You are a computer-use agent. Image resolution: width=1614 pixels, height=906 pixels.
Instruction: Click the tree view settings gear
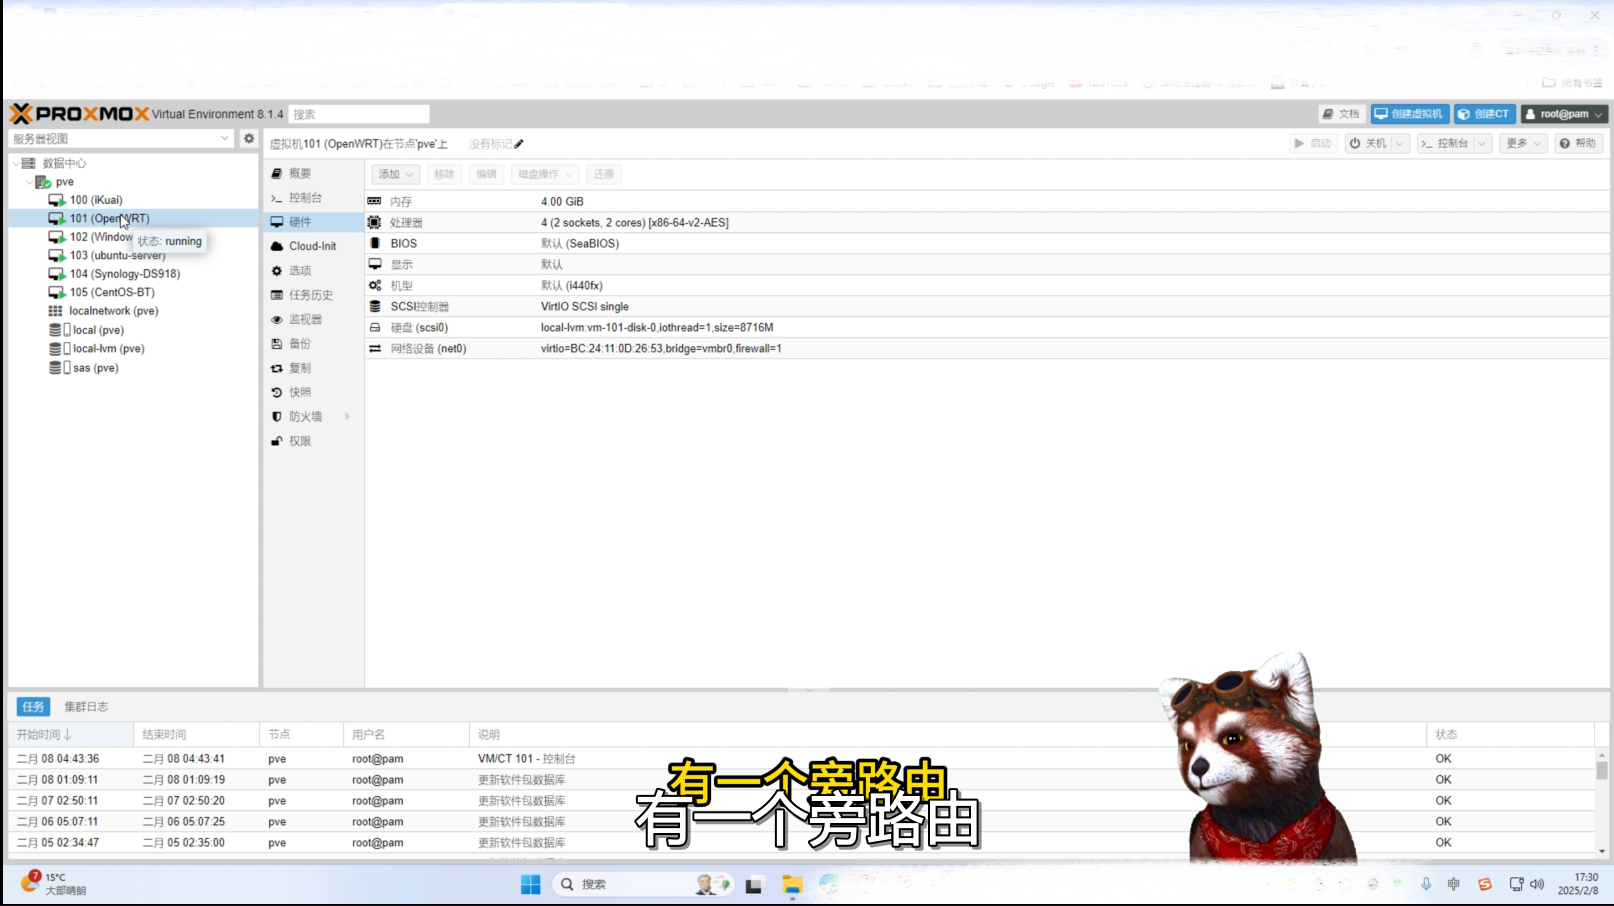249,139
